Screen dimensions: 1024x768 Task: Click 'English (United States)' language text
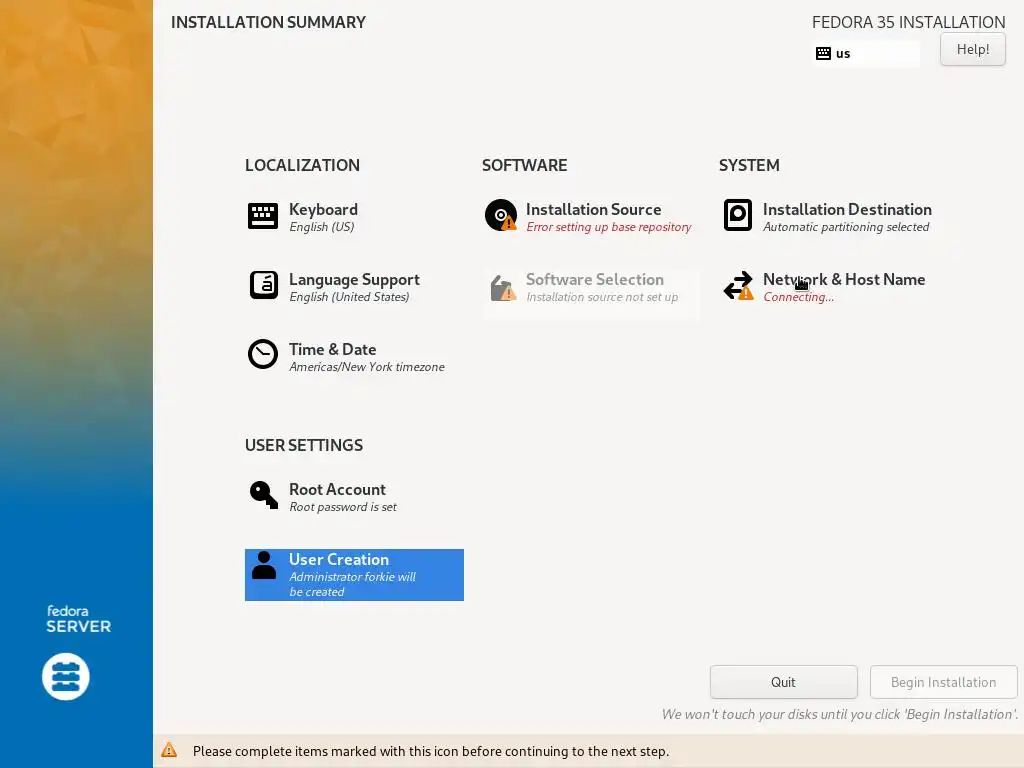tap(349, 297)
